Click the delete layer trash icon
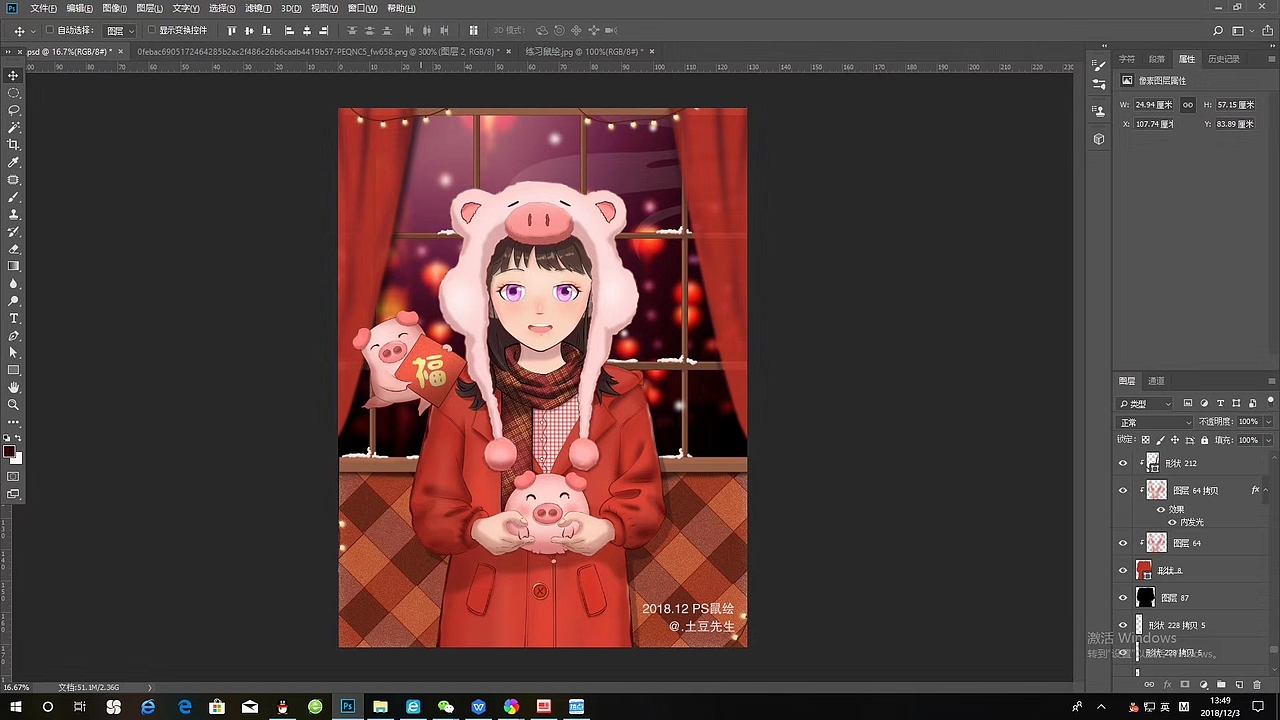The height and width of the screenshot is (720, 1280). pos(1260,684)
